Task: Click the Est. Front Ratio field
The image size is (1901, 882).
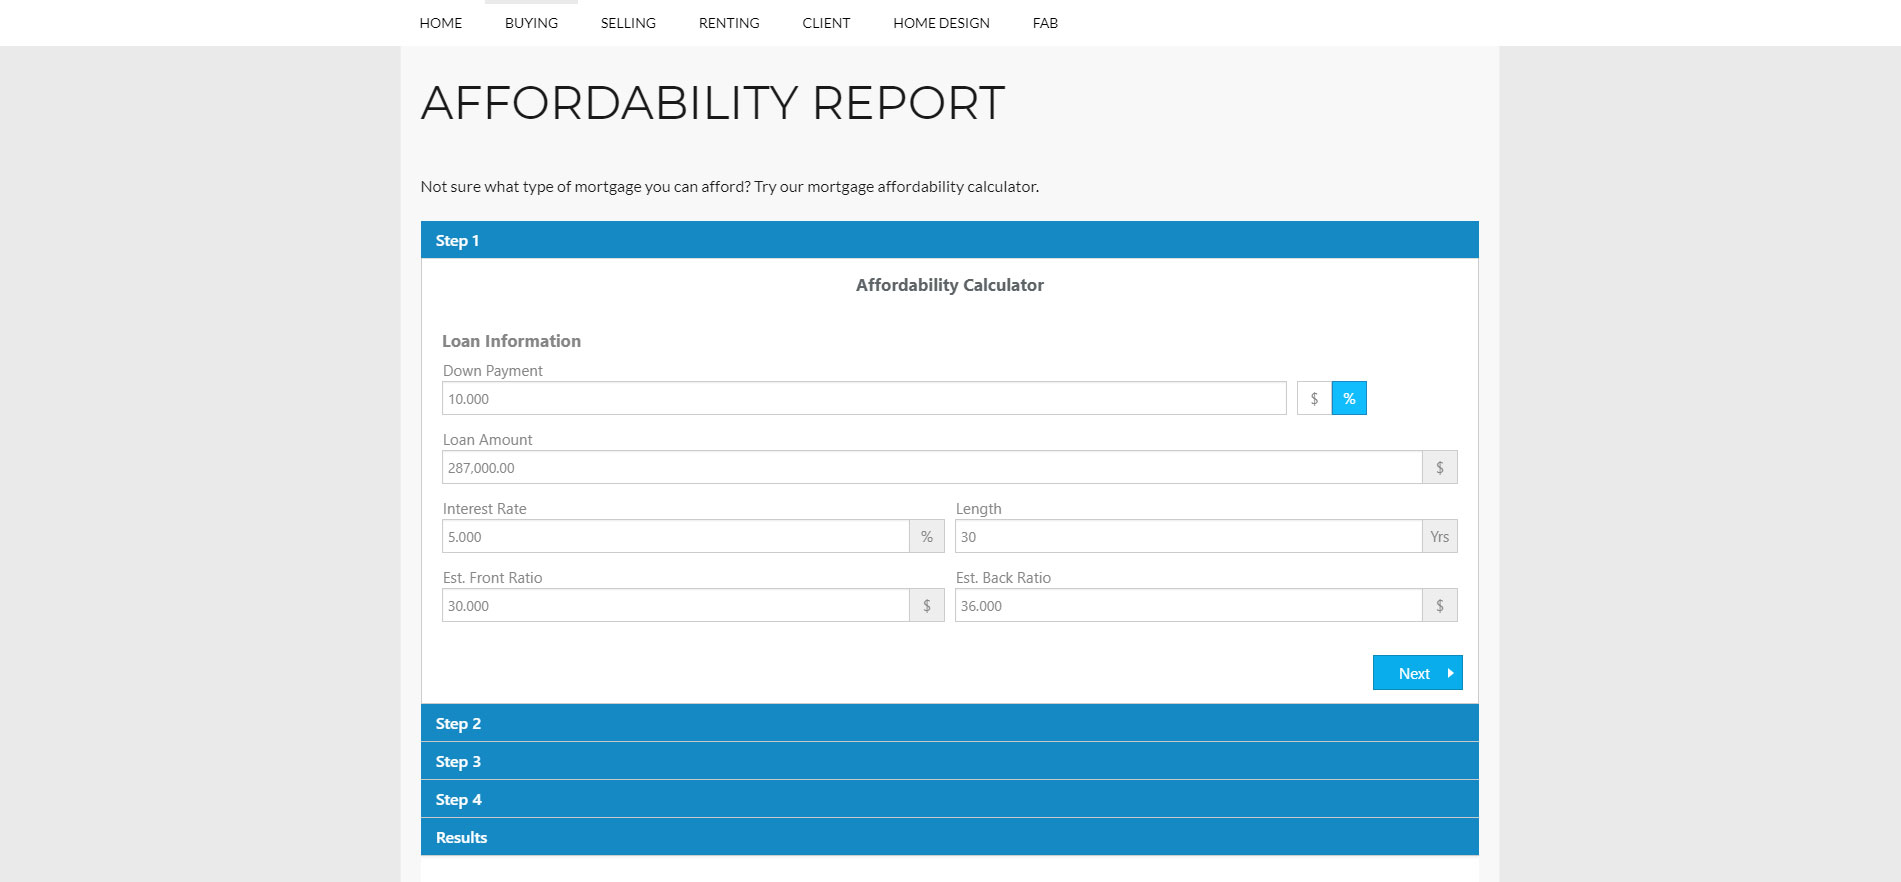Action: tap(676, 605)
